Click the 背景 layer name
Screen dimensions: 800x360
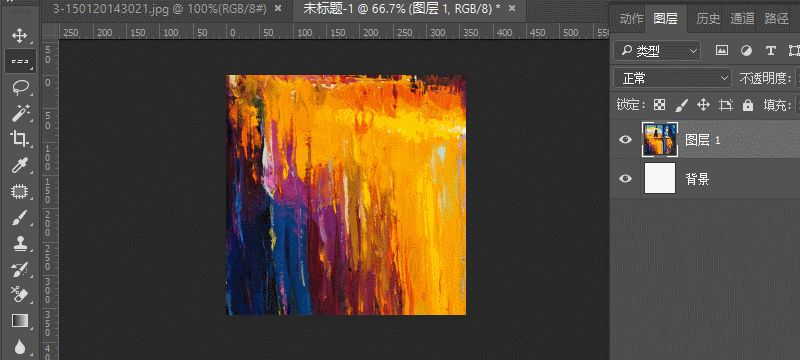click(697, 179)
